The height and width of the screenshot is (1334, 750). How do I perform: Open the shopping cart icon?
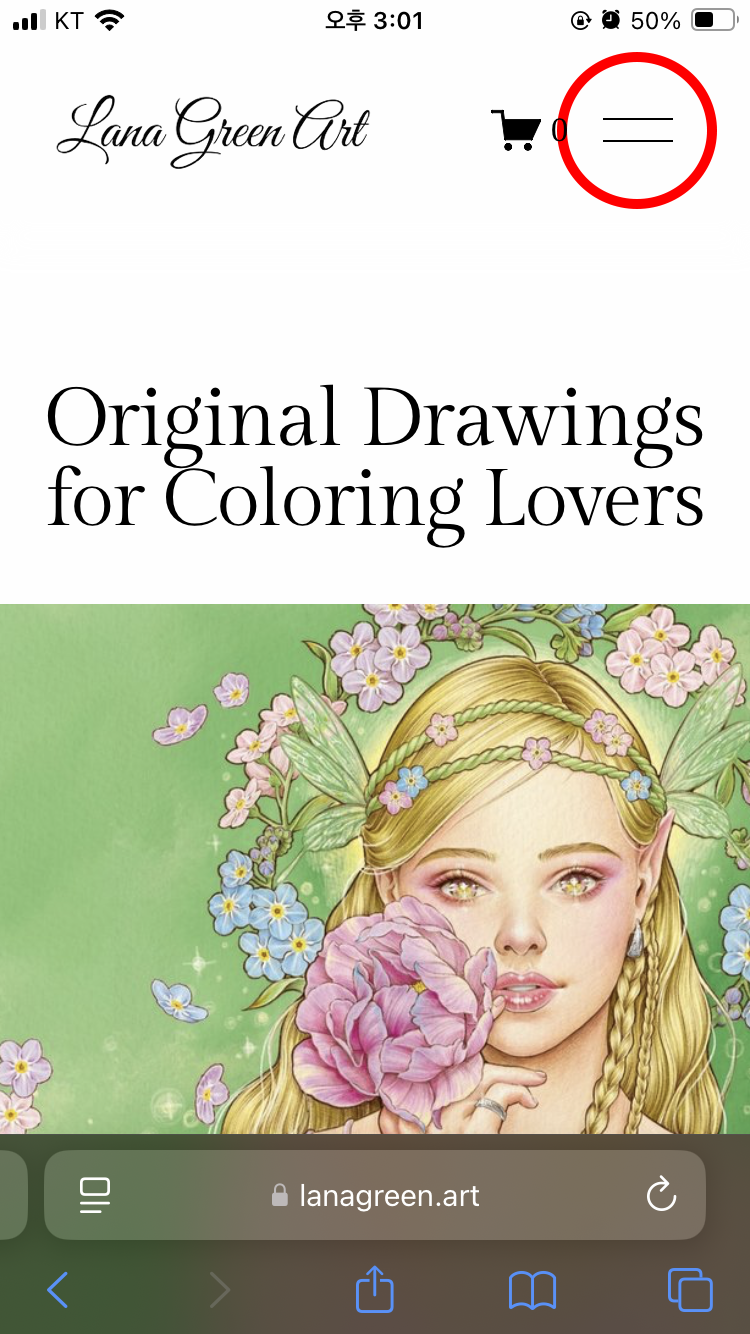click(x=515, y=130)
